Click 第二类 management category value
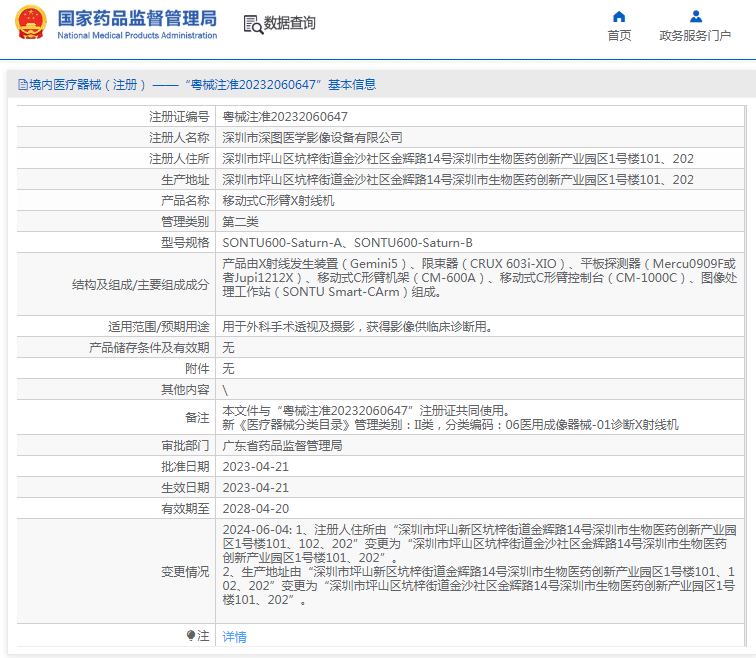Image resolution: width=756 pixels, height=658 pixels. [240, 222]
